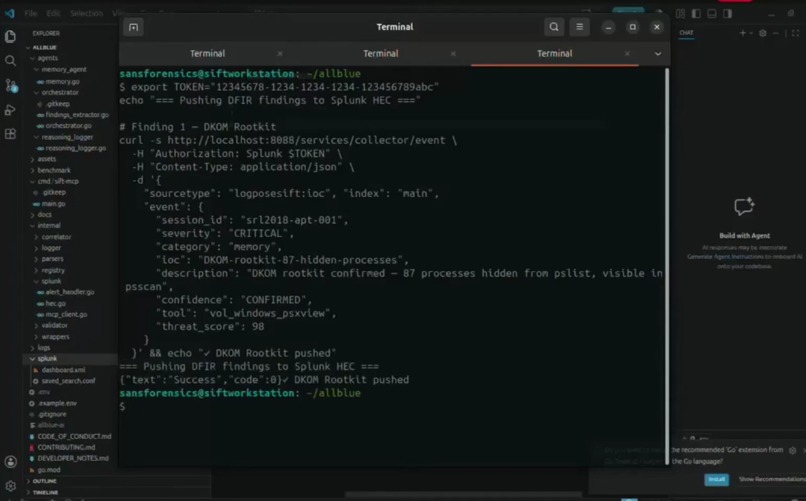
Task: Open saved_search.conf file
Action: coord(68,381)
